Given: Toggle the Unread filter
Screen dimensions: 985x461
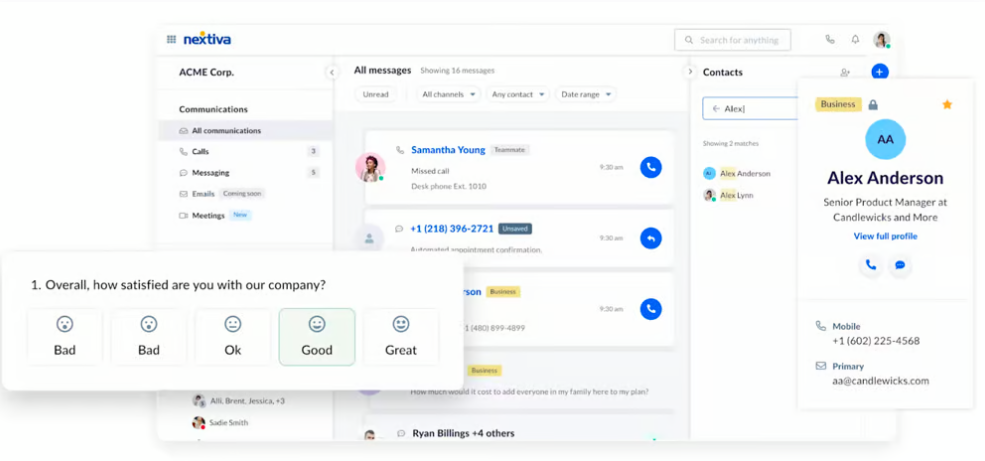Looking at the screenshot, I should point(376,94).
